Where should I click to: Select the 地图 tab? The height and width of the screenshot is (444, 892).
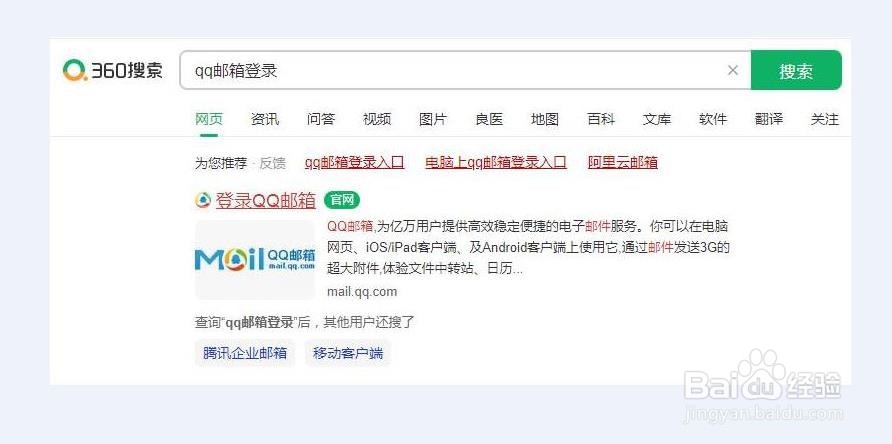[545, 120]
